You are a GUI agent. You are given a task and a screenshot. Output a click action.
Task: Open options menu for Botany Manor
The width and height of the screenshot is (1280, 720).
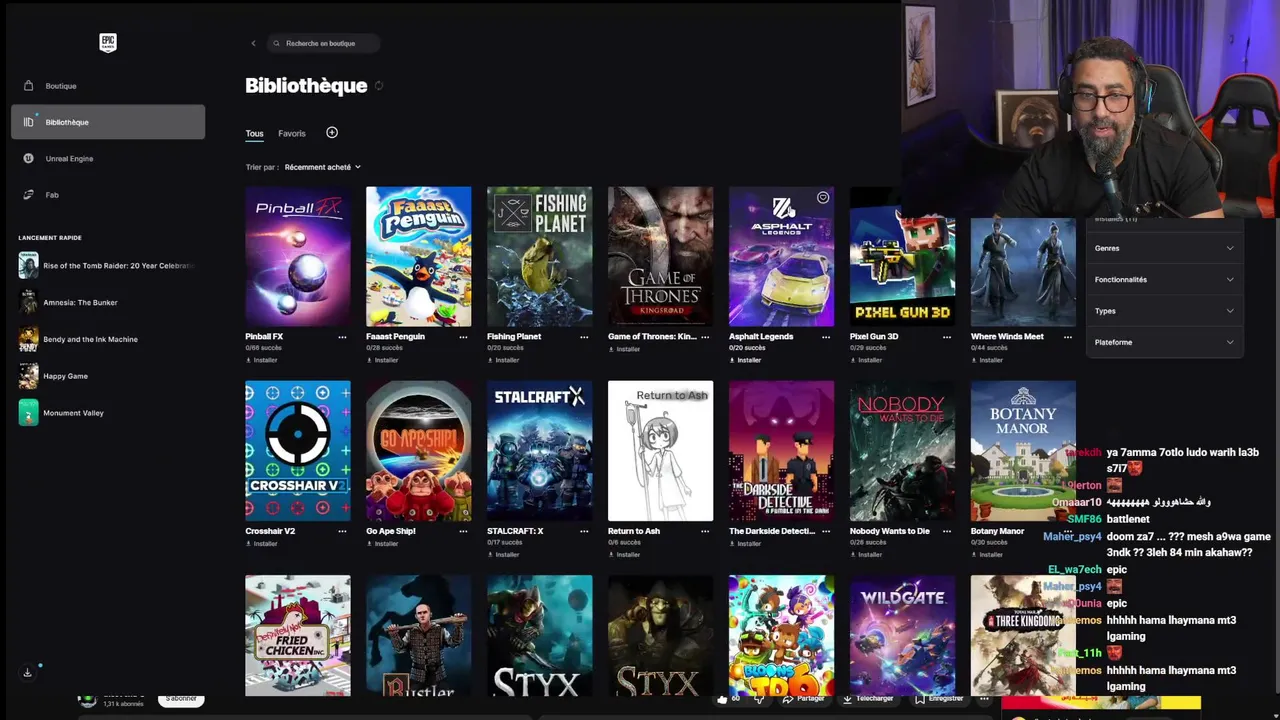[x=1068, y=532]
